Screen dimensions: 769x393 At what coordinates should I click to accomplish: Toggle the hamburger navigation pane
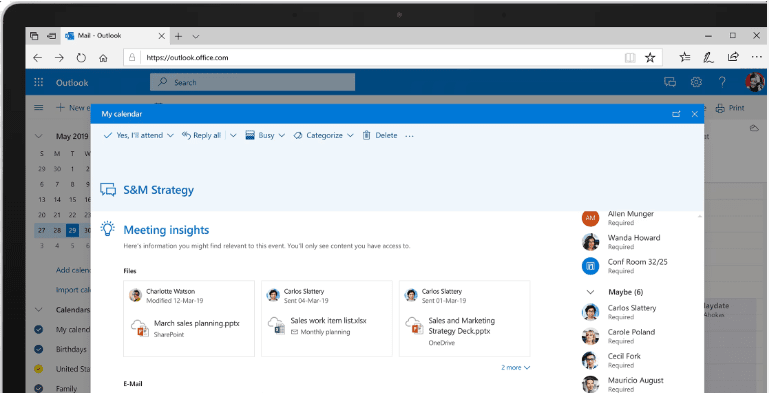(x=39, y=107)
